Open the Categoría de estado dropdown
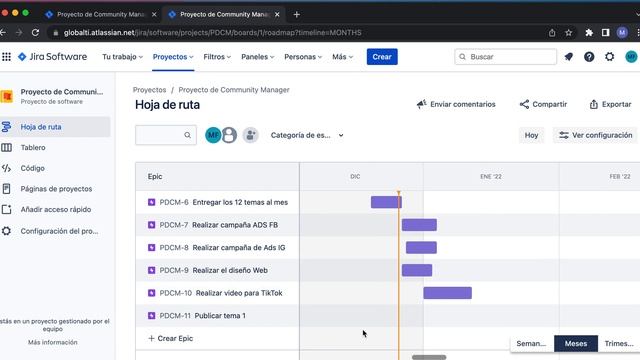 click(307, 135)
